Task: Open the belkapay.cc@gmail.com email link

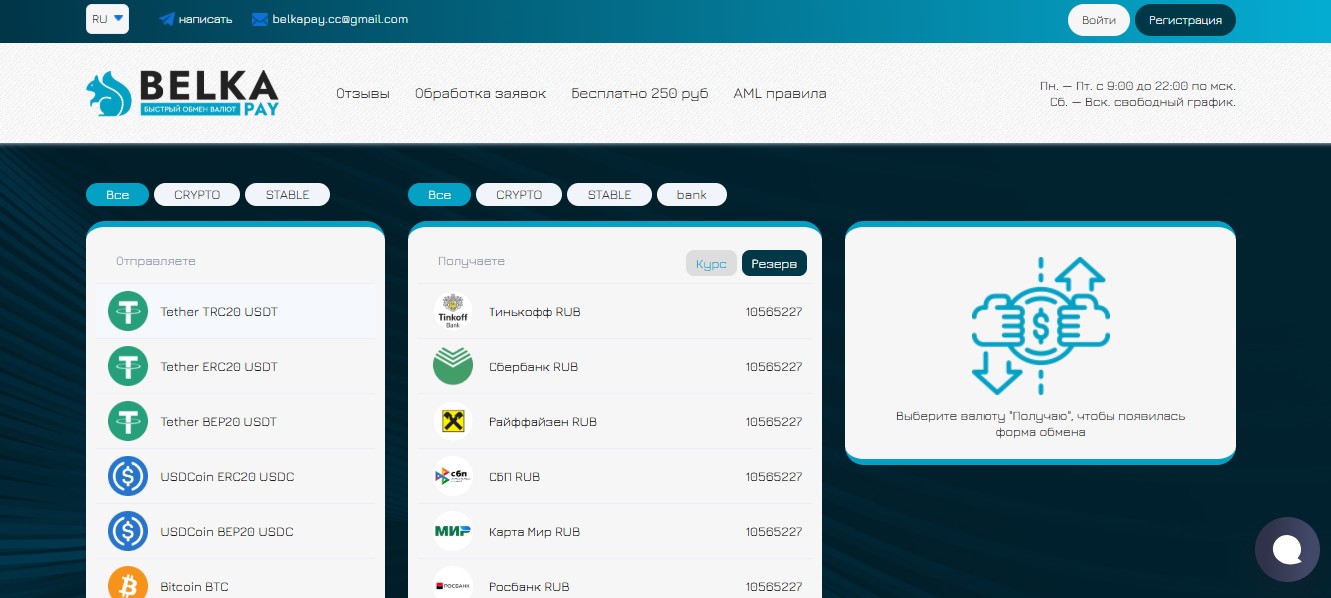Action: click(x=340, y=19)
